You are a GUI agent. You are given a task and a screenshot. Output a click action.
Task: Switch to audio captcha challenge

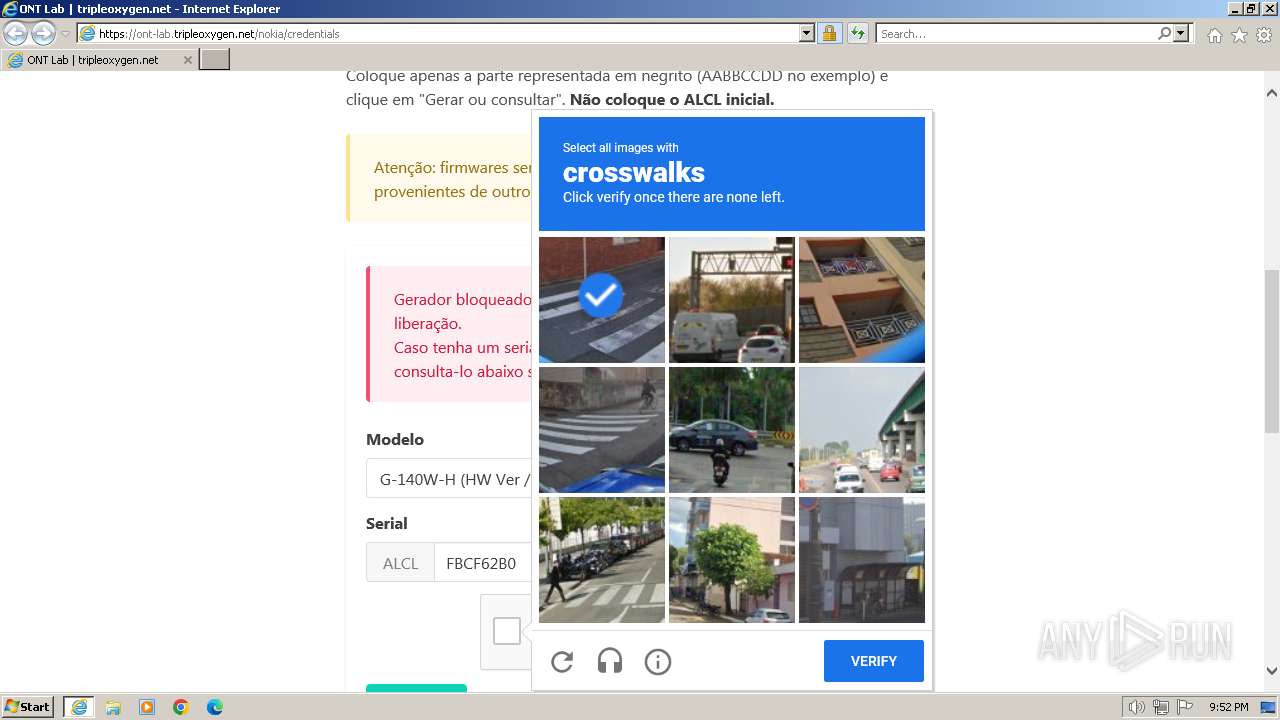pos(610,661)
